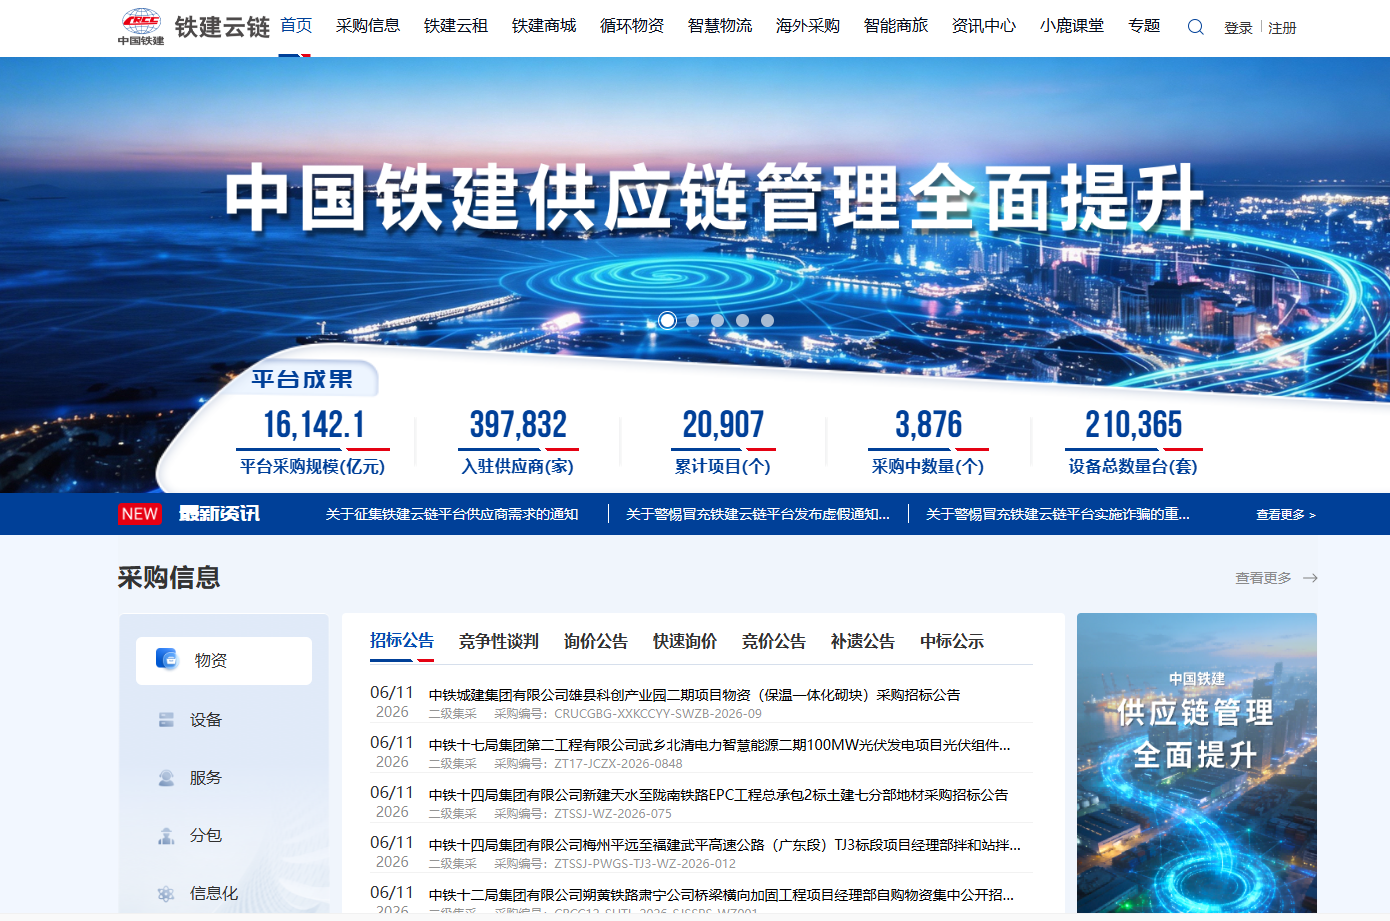Click the 采购中数量 3,876 statistic
This screenshot has width=1390, height=921.
pos(928,440)
